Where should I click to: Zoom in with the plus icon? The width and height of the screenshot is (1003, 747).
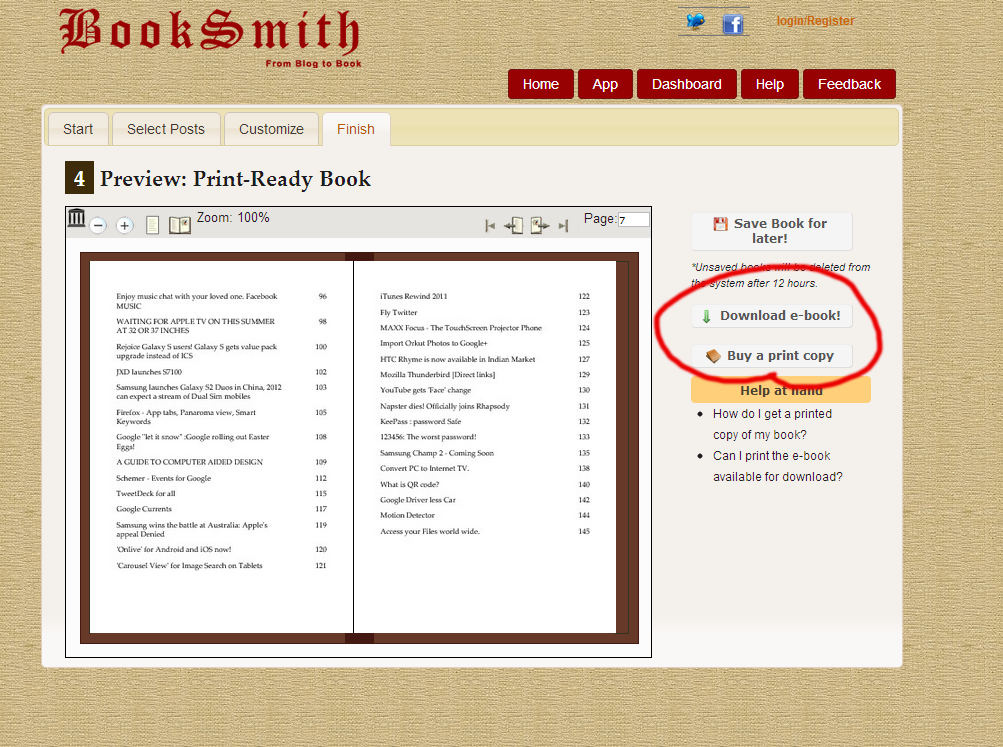point(125,225)
